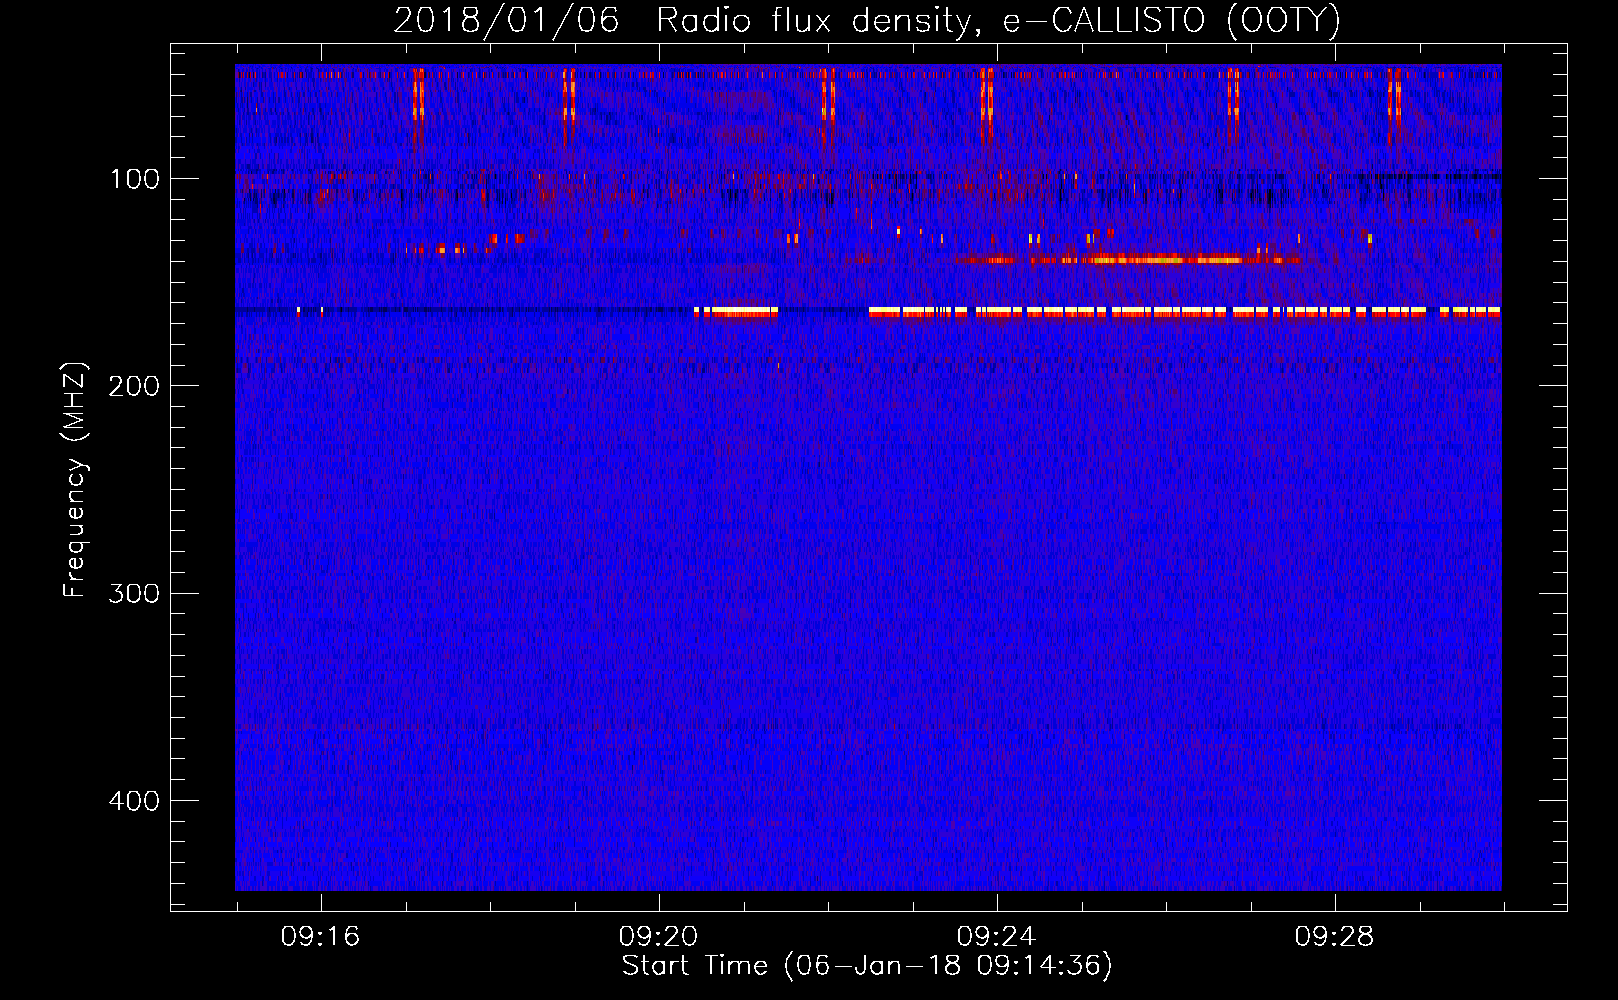Click the '09:24' time tick label
This screenshot has width=1618, height=1000.
pyautogui.click(x=996, y=937)
